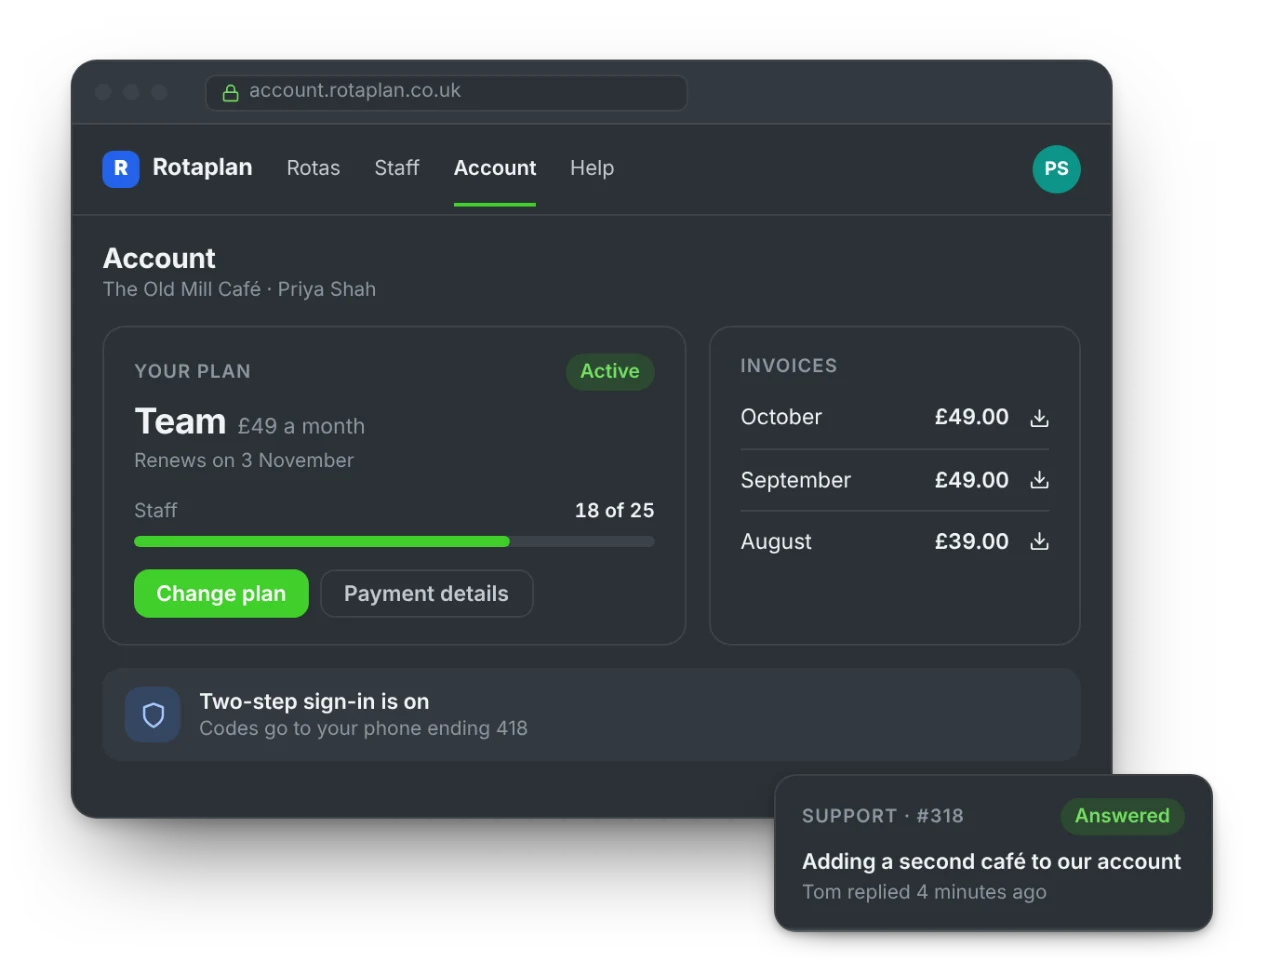
Task: Click the padlock icon in address bar
Action: [230, 93]
